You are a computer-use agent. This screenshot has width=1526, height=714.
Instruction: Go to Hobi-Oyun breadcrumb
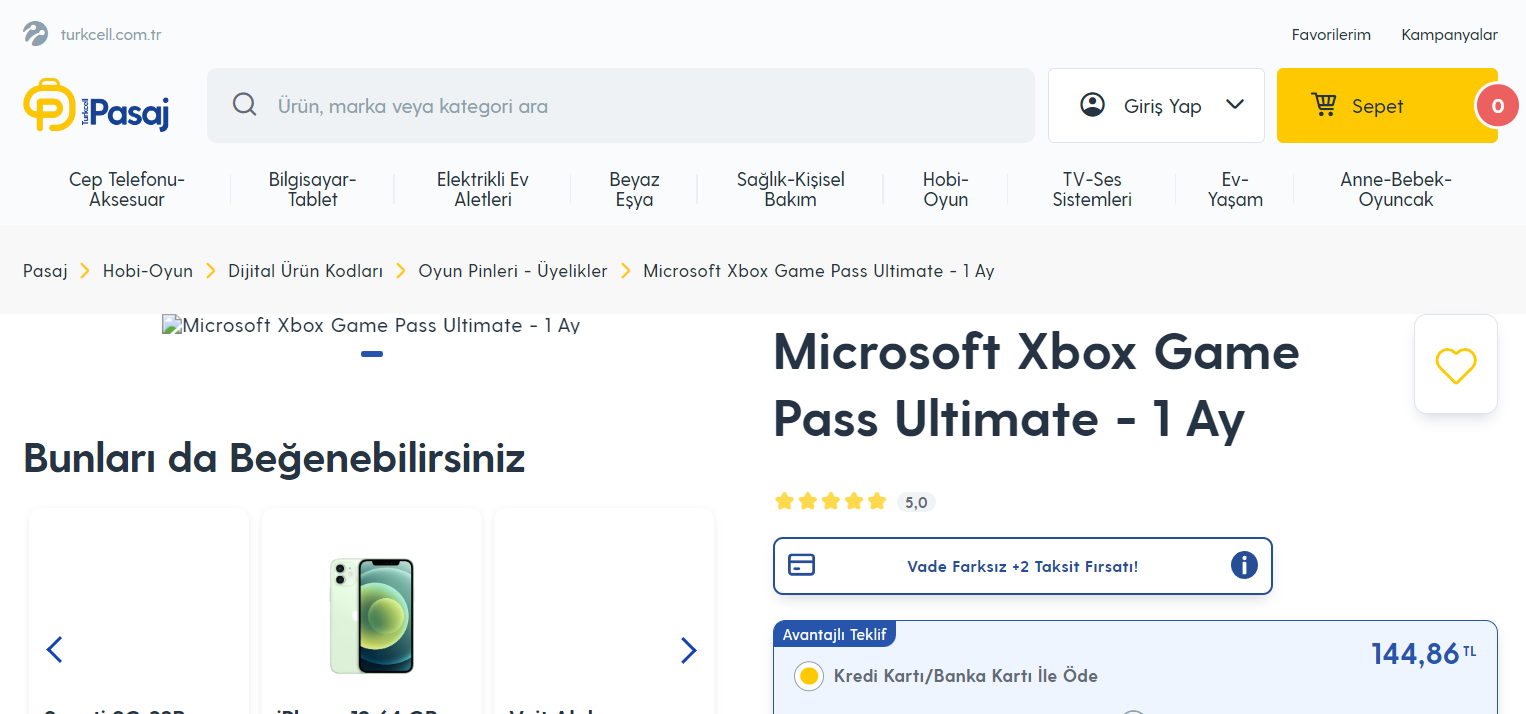click(148, 271)
